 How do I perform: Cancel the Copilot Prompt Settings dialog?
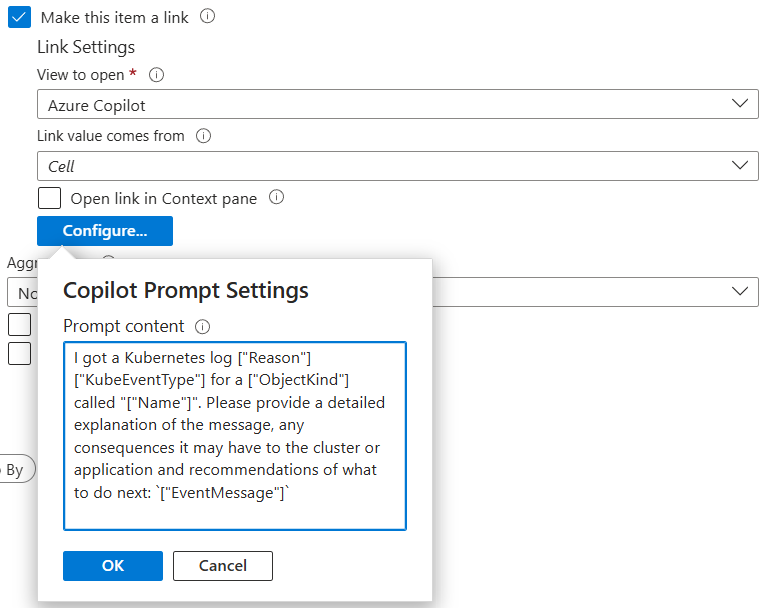coord(223,566)
